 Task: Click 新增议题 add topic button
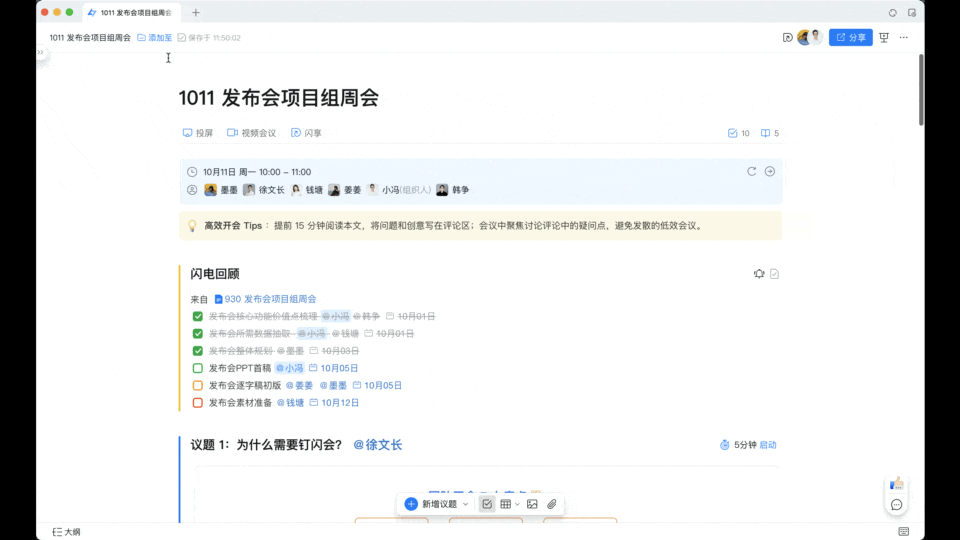pyautogui.click(x=431, y=504)
